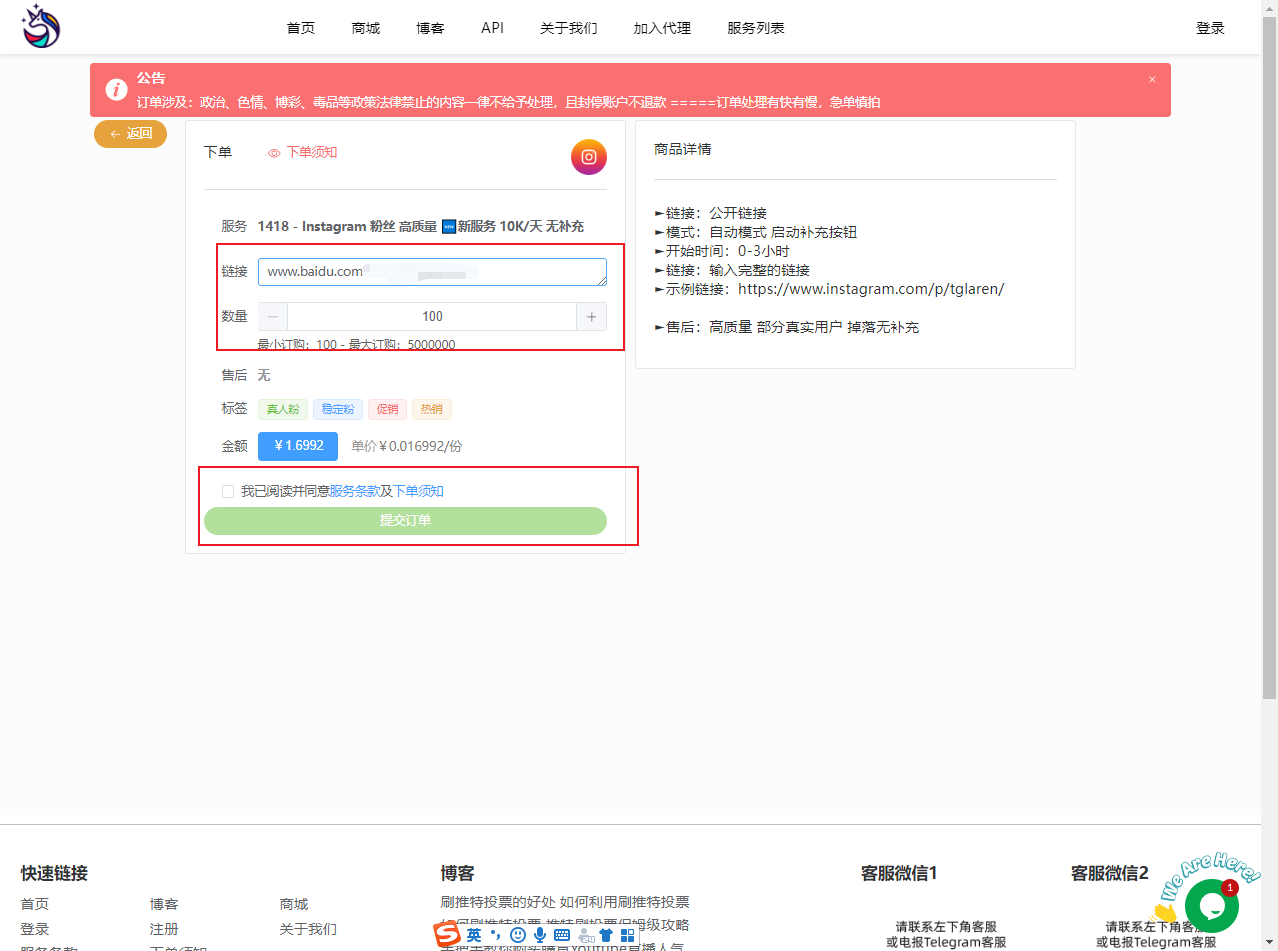The image size is (1278, 951).
Task: Click 登录 at the top right
Action: (x=1210, y=28)
